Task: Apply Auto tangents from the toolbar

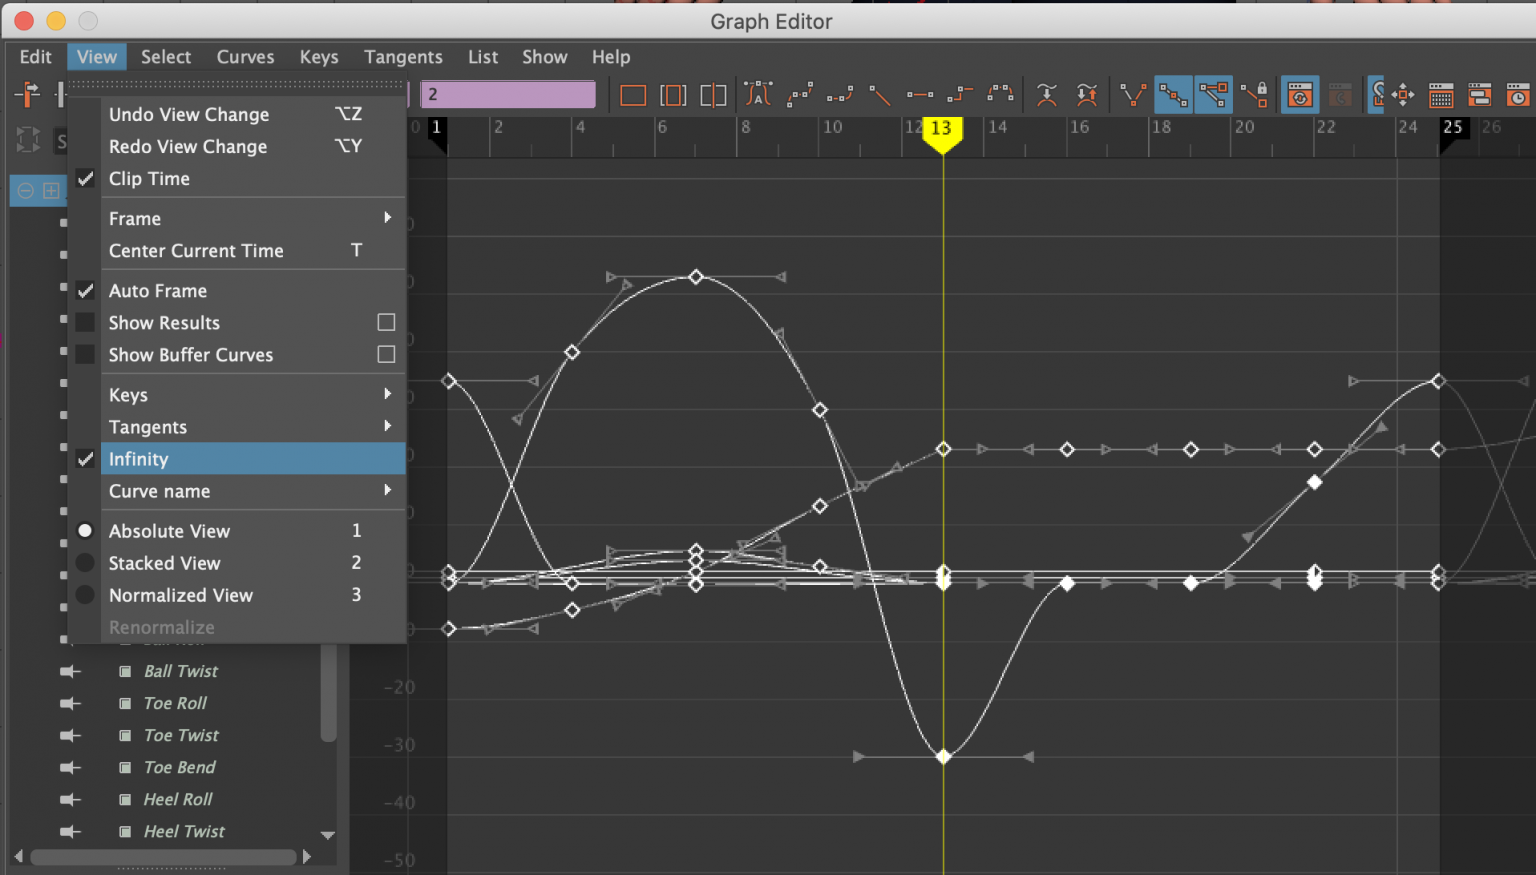Action: tap(759, 95)
